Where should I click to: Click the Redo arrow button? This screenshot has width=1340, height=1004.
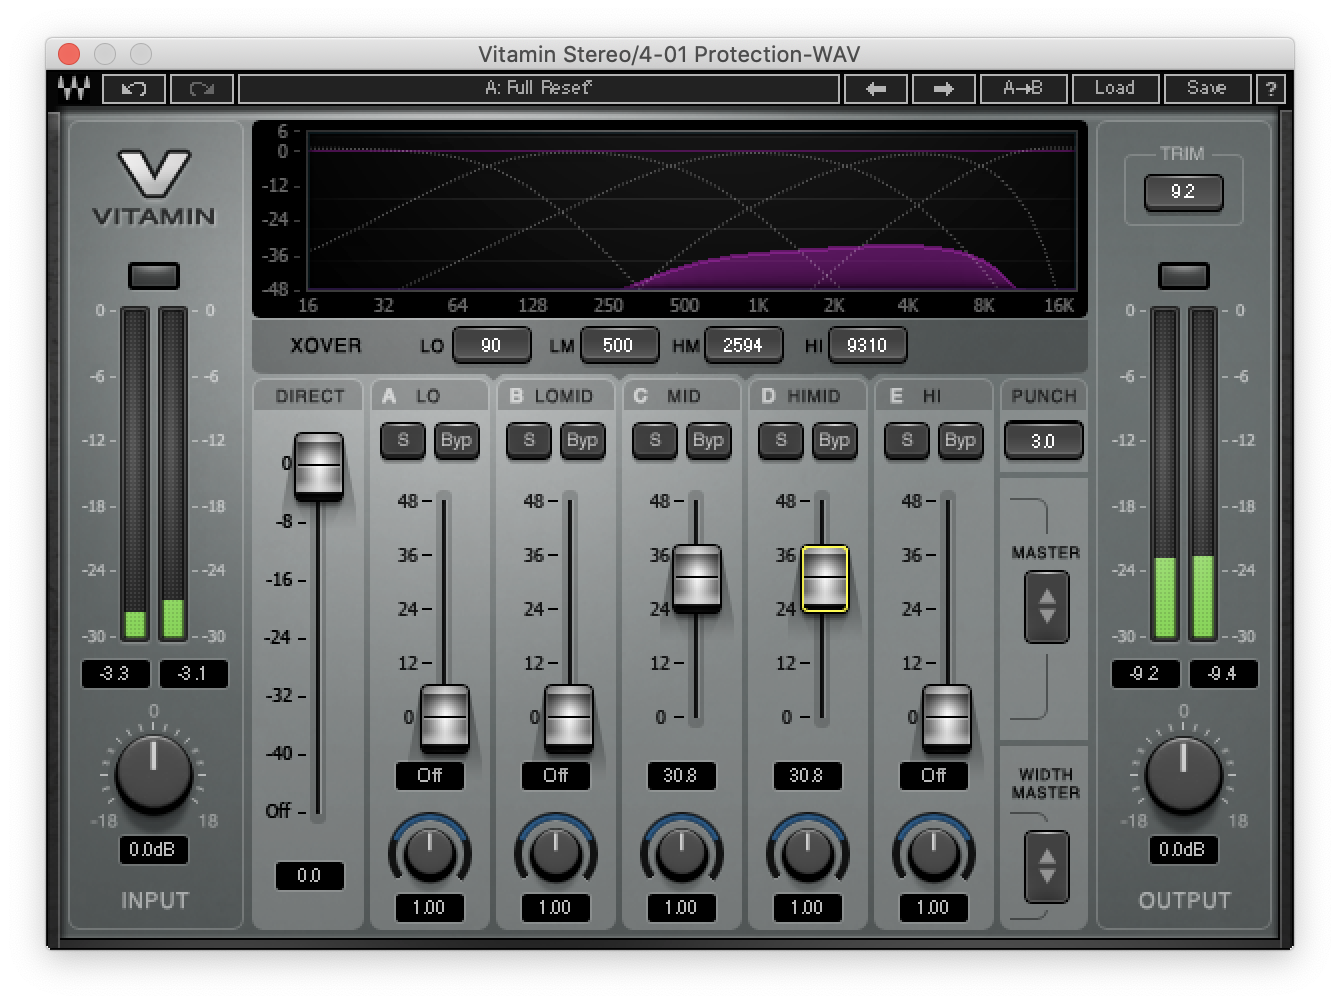(x=202, y=88)
